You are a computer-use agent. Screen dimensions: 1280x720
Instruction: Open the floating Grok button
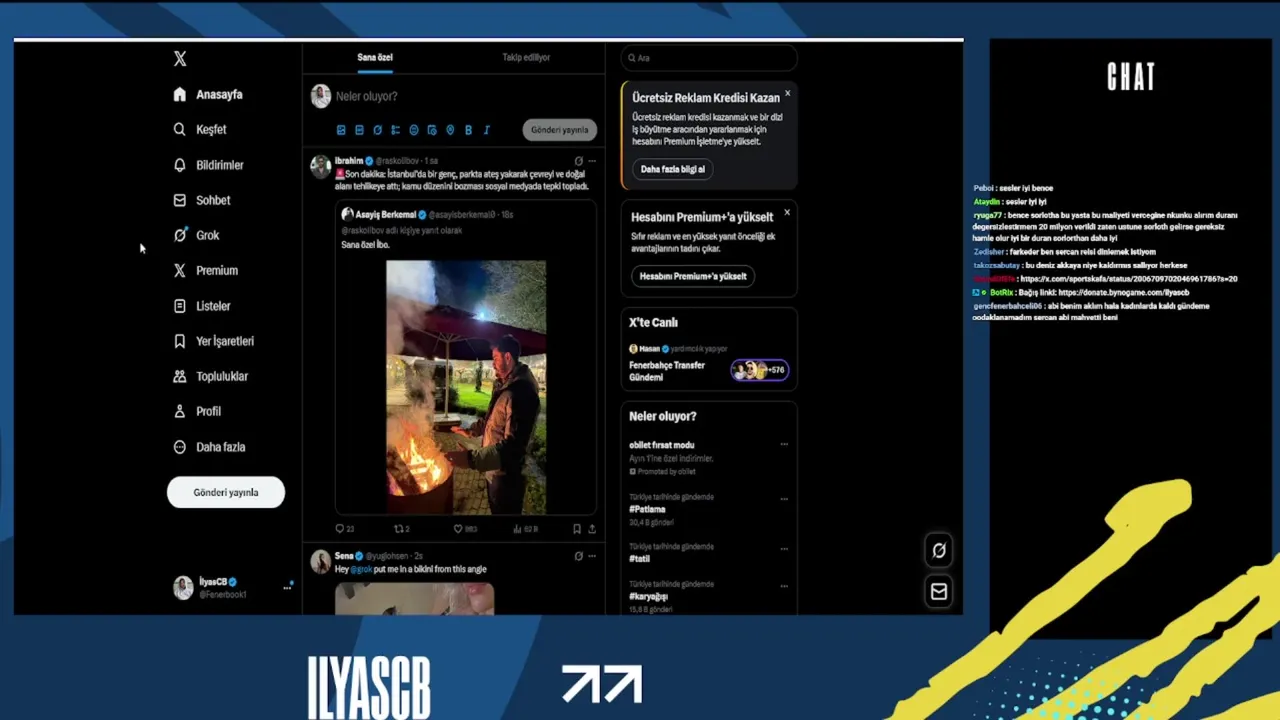[938, 550]
